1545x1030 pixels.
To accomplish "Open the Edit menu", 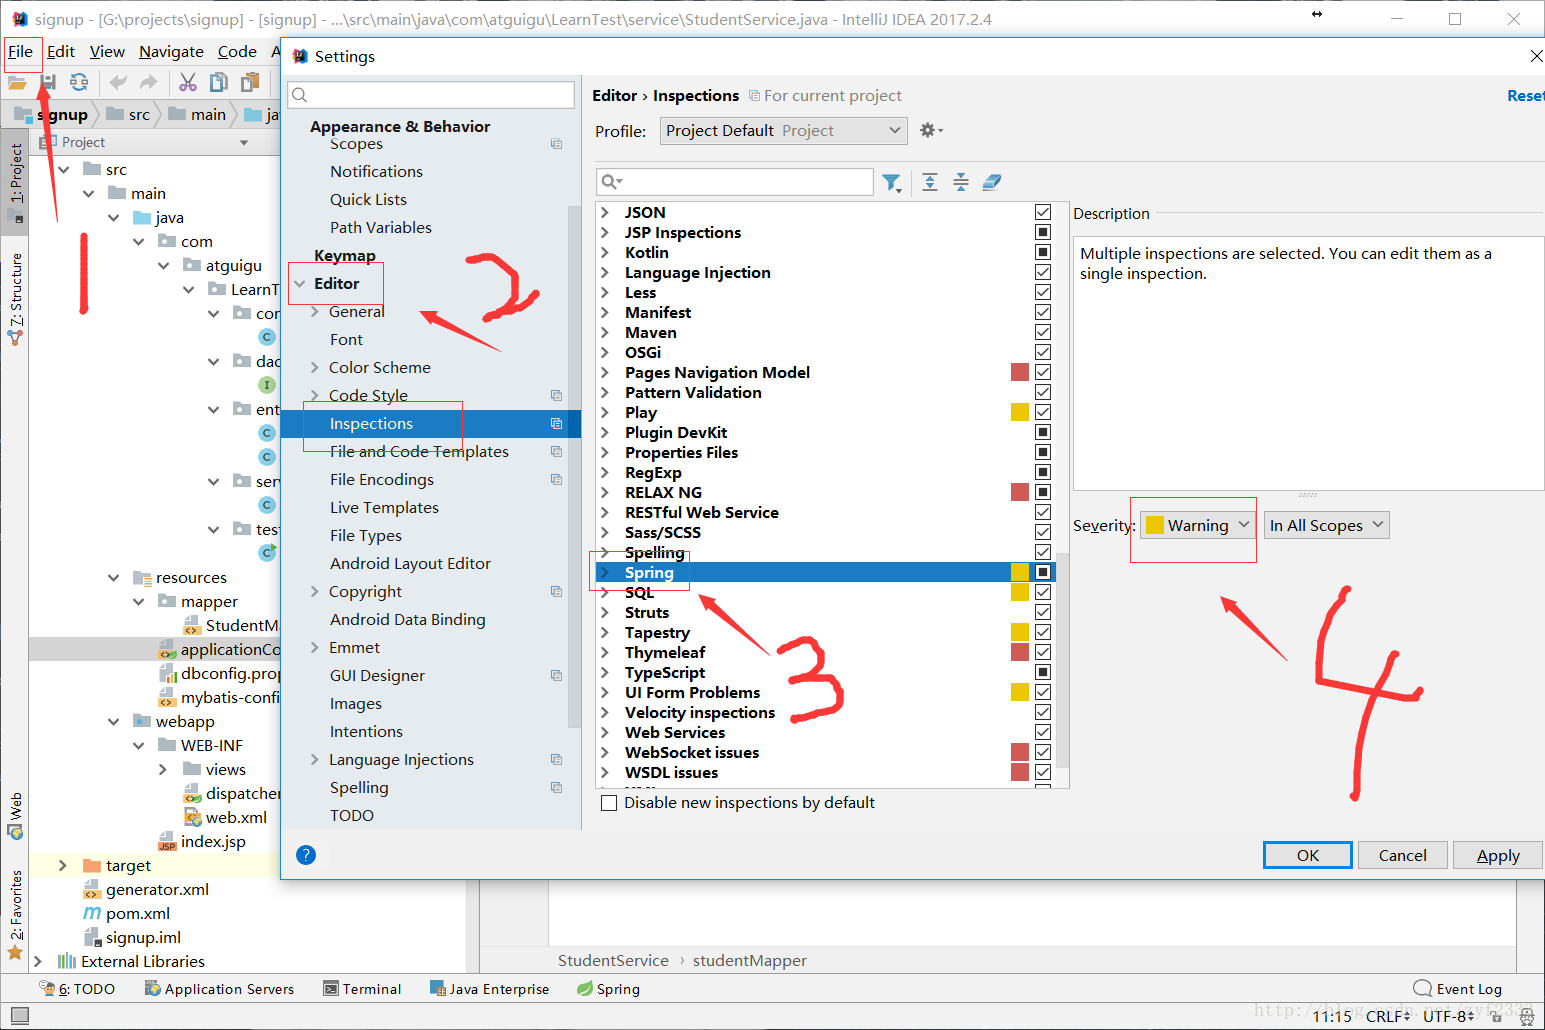I will (x=61, y=52).
